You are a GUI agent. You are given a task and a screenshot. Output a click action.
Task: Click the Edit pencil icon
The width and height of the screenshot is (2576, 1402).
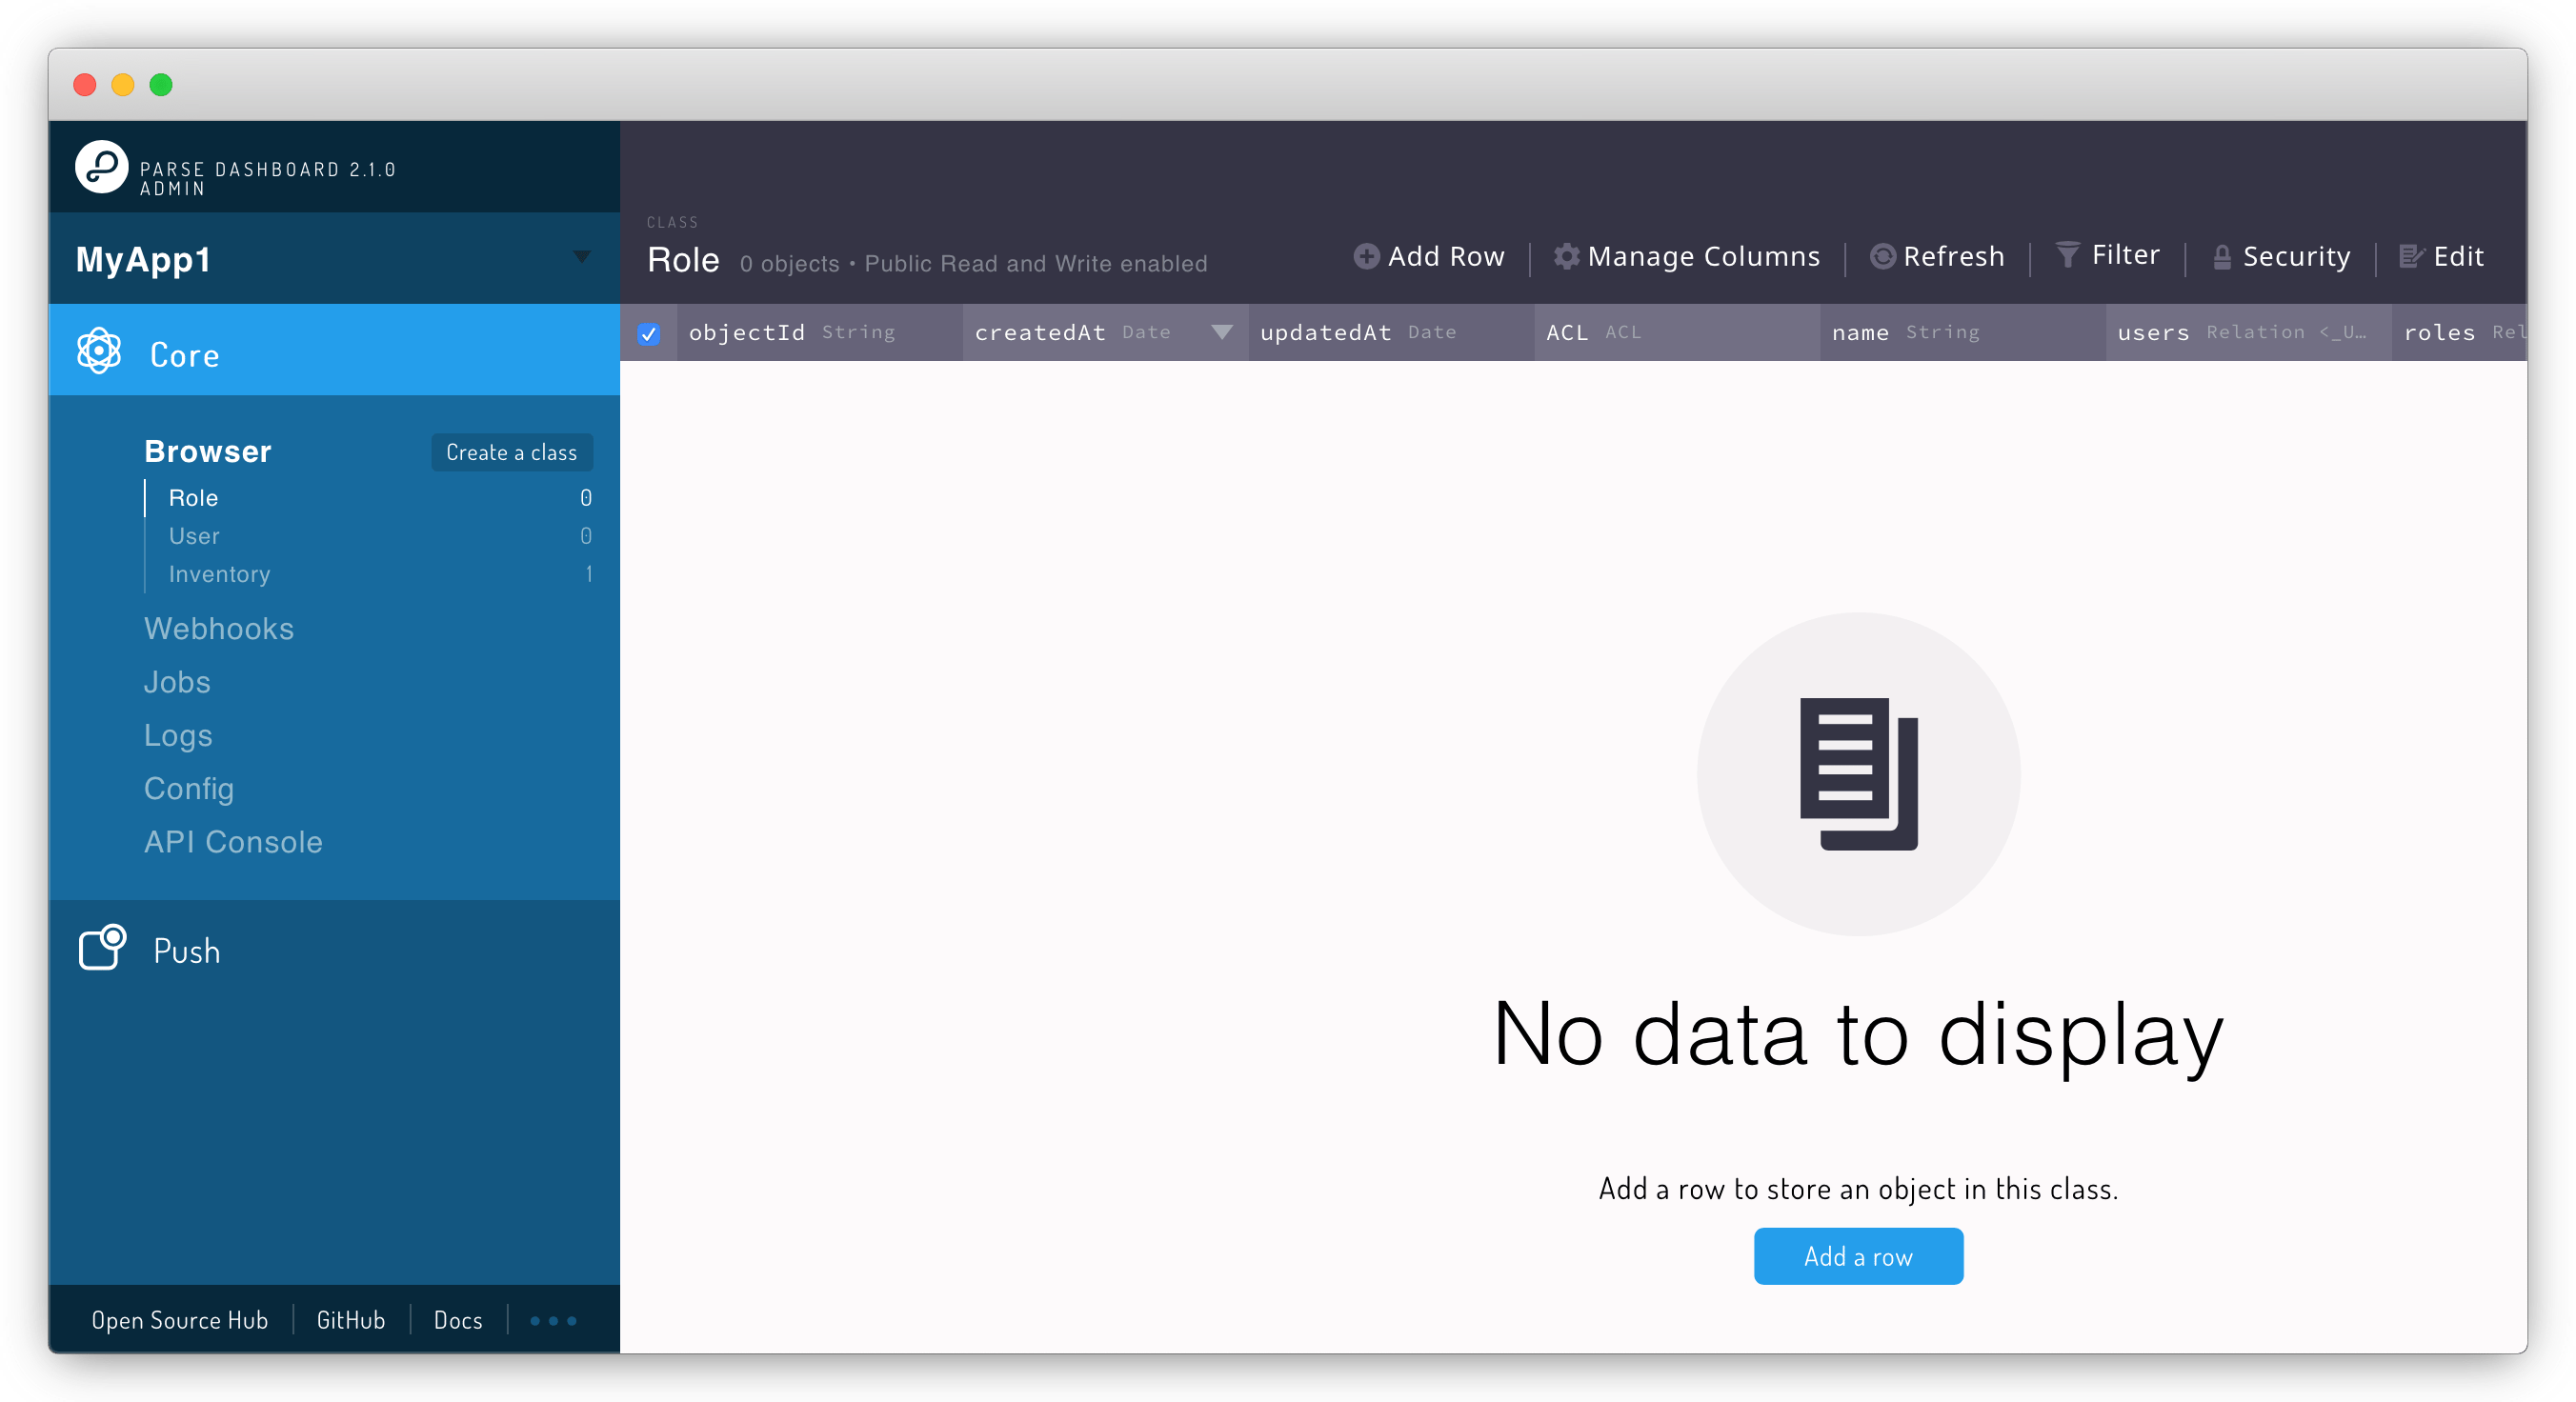coord(2411,257)
